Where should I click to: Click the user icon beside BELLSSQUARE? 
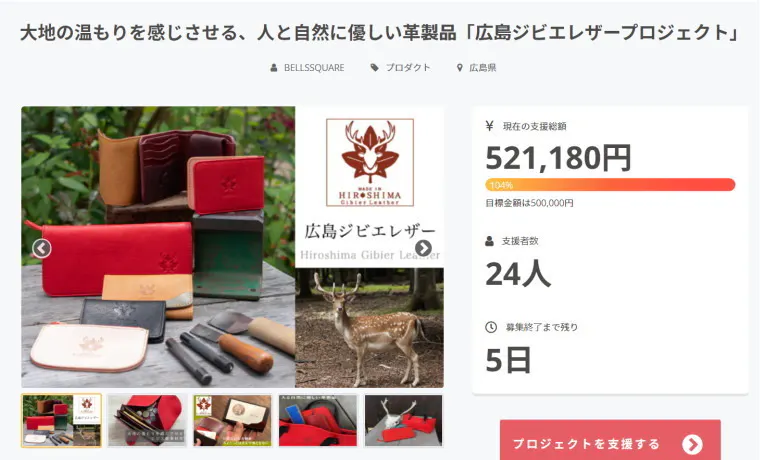pyautogui.click(x=274, y=68)
